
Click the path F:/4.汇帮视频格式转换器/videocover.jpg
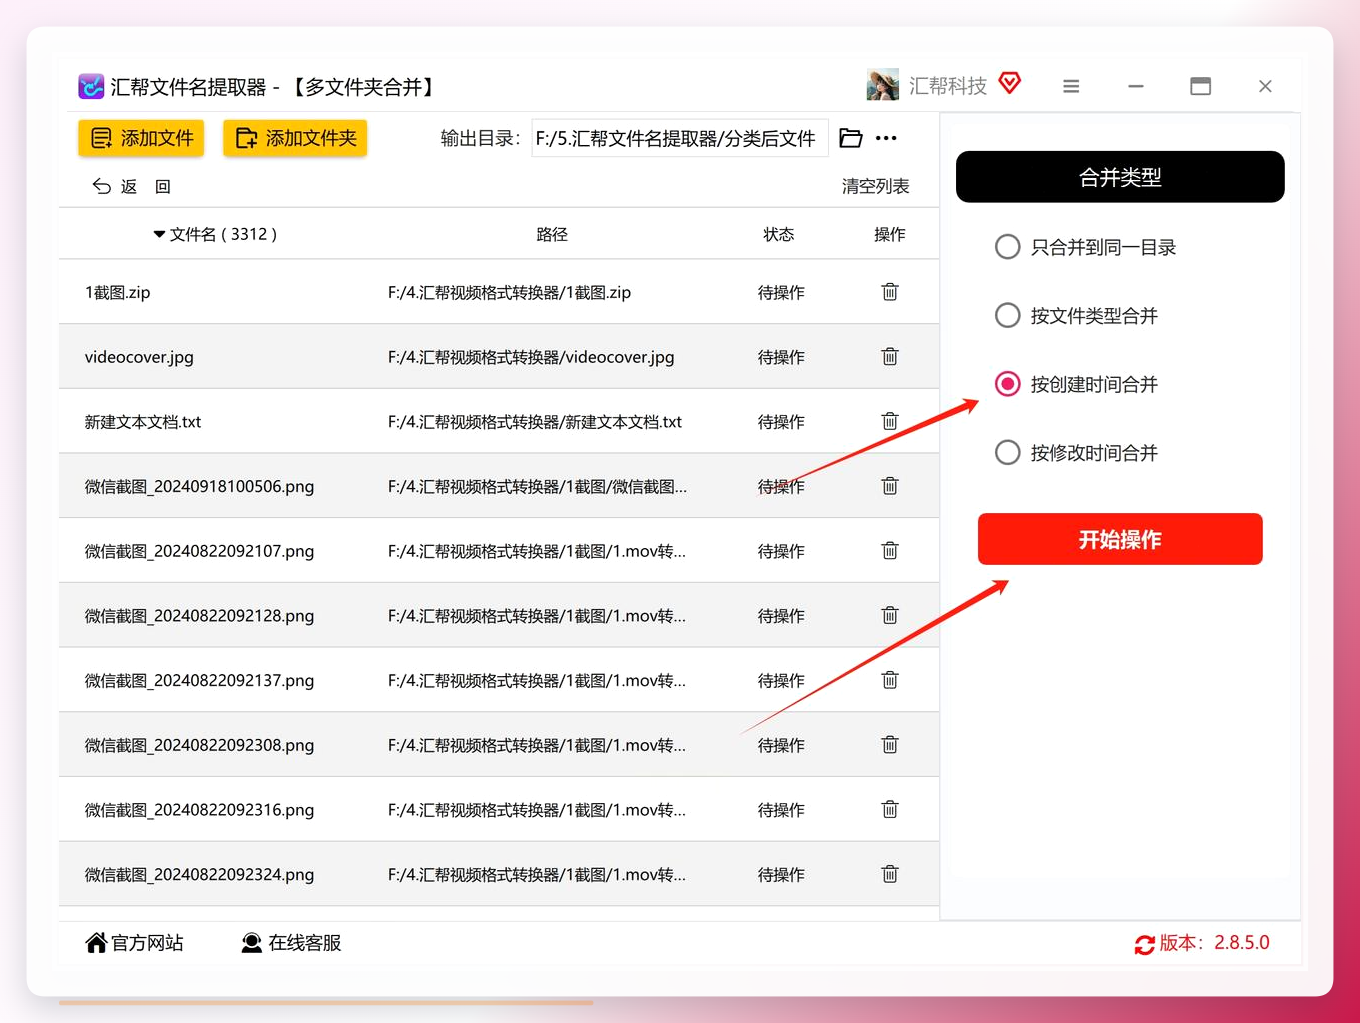coord(531,357)
